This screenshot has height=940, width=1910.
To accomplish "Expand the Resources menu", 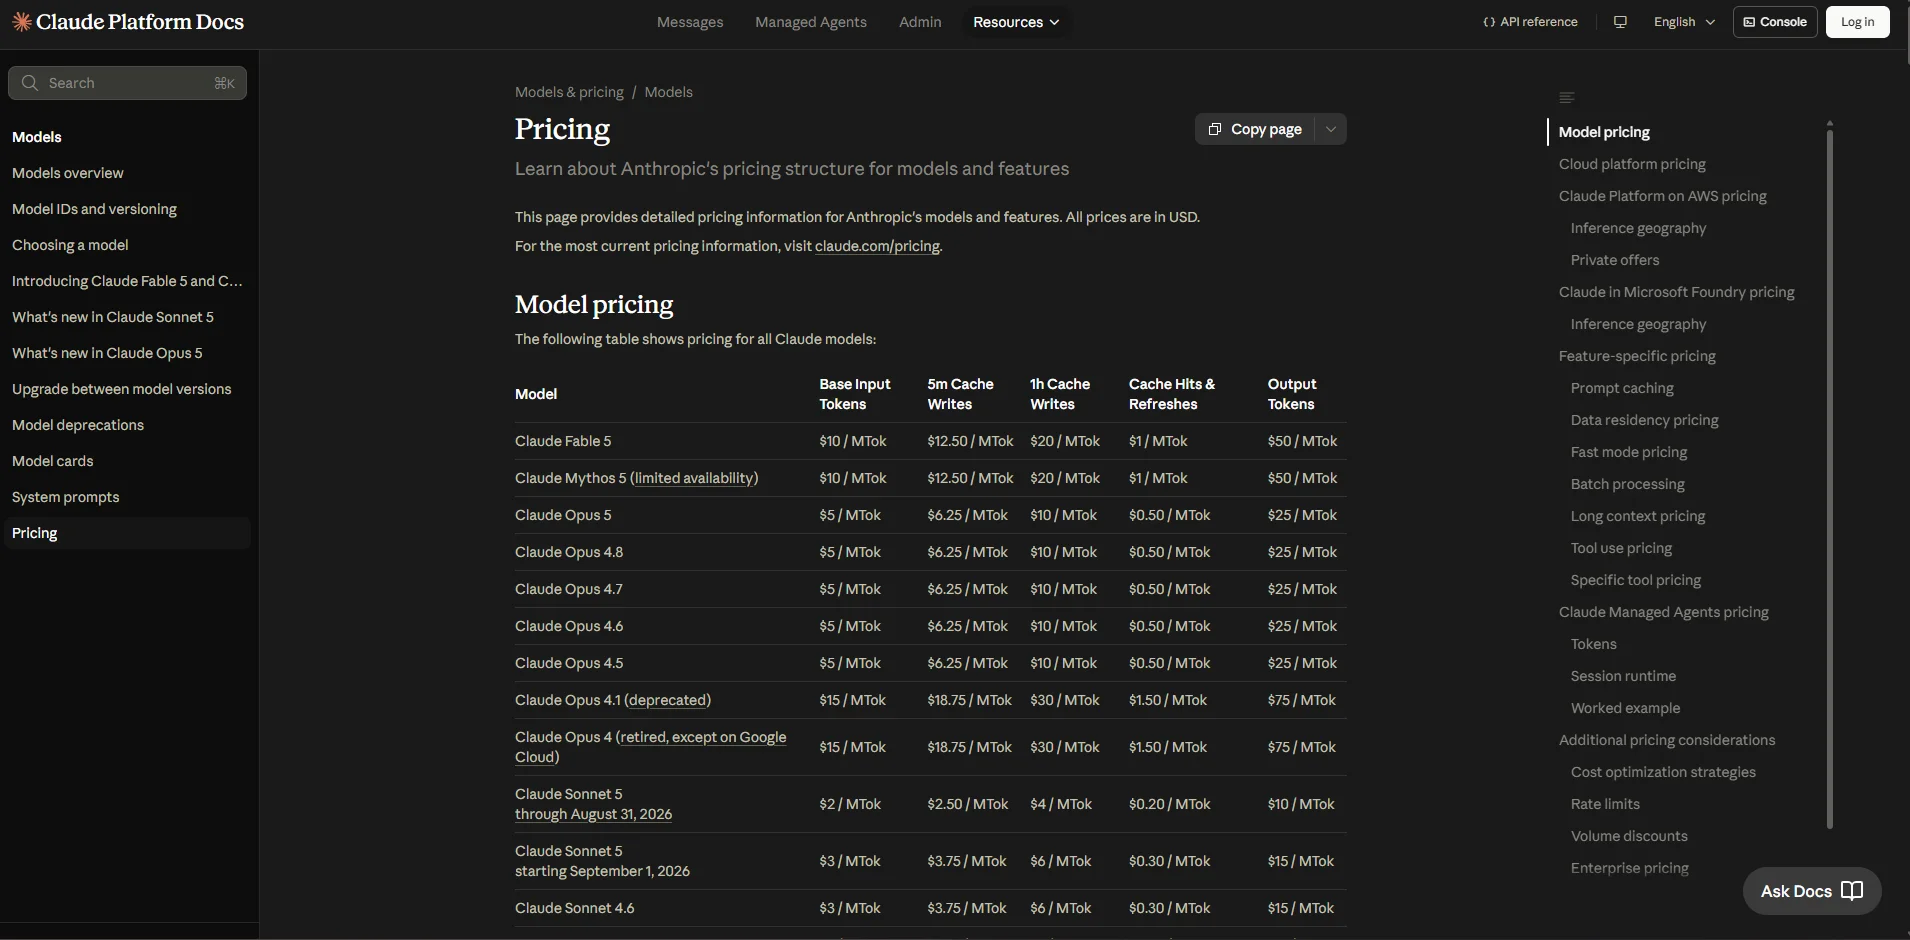I will [x=1016, y=22].
